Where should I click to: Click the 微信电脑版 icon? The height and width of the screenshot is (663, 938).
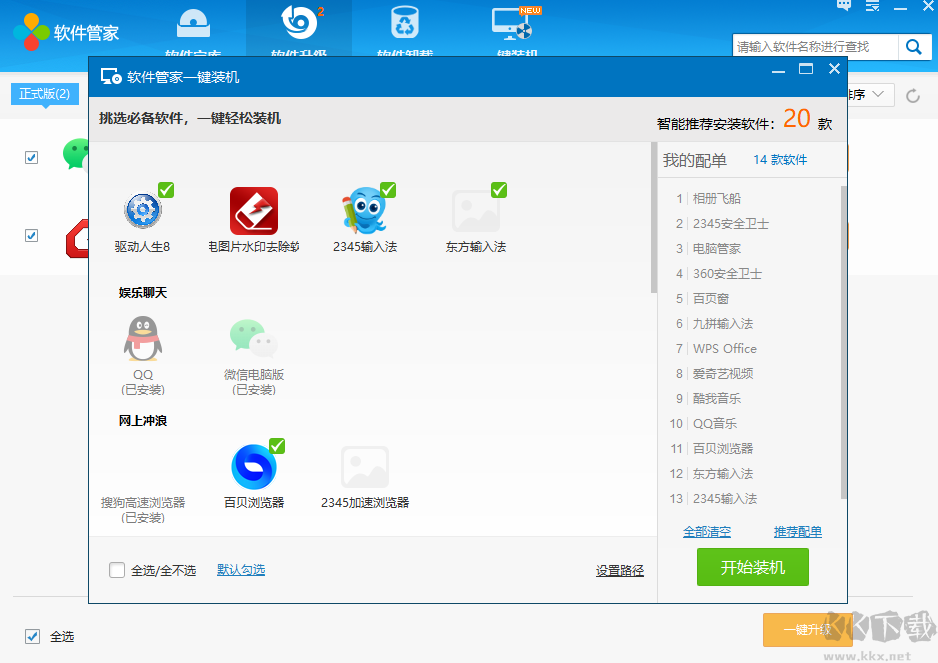tap(254, 339)
